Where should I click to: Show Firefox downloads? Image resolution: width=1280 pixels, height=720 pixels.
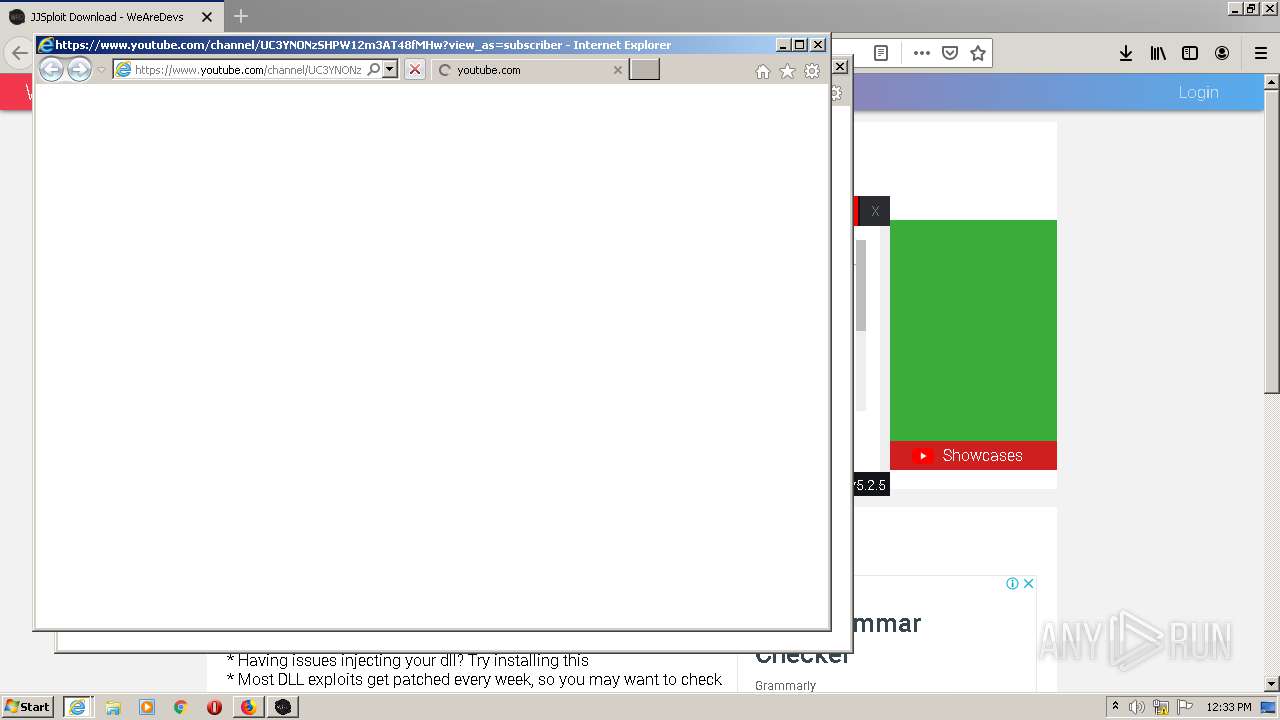point(1126,53)
